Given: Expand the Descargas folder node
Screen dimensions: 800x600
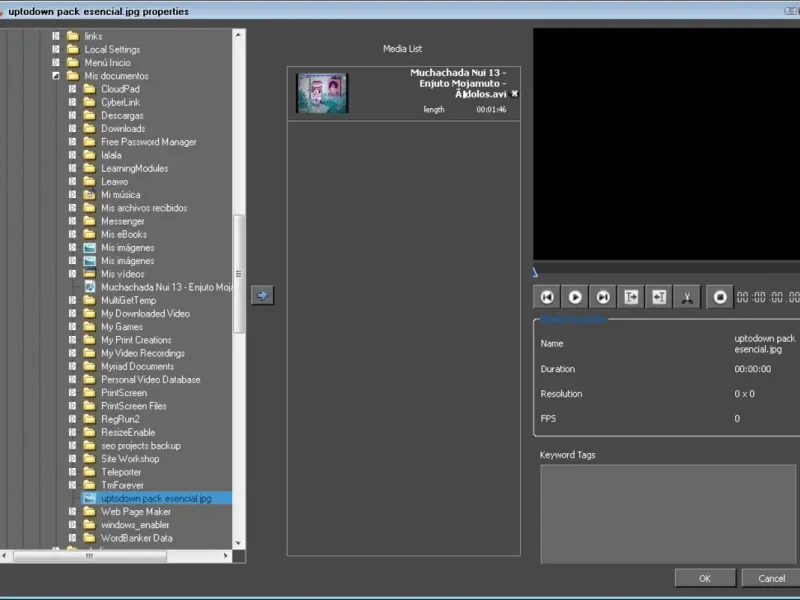Looking at the screenshot, I should point(72,116).
